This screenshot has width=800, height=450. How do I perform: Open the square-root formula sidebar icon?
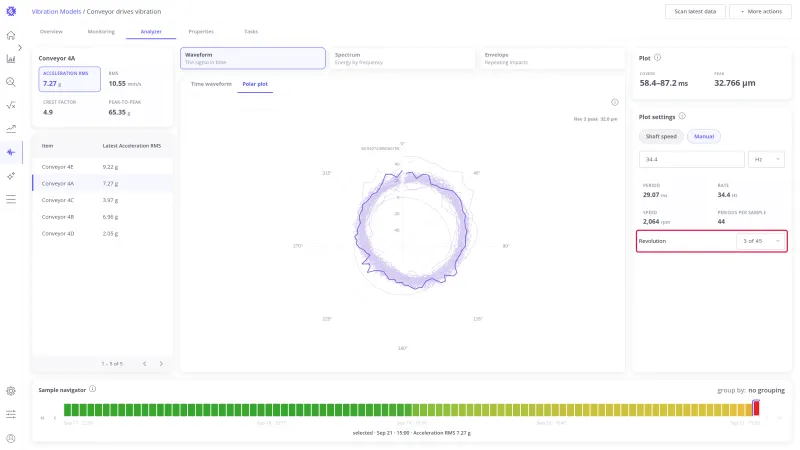tap(11, 106)
